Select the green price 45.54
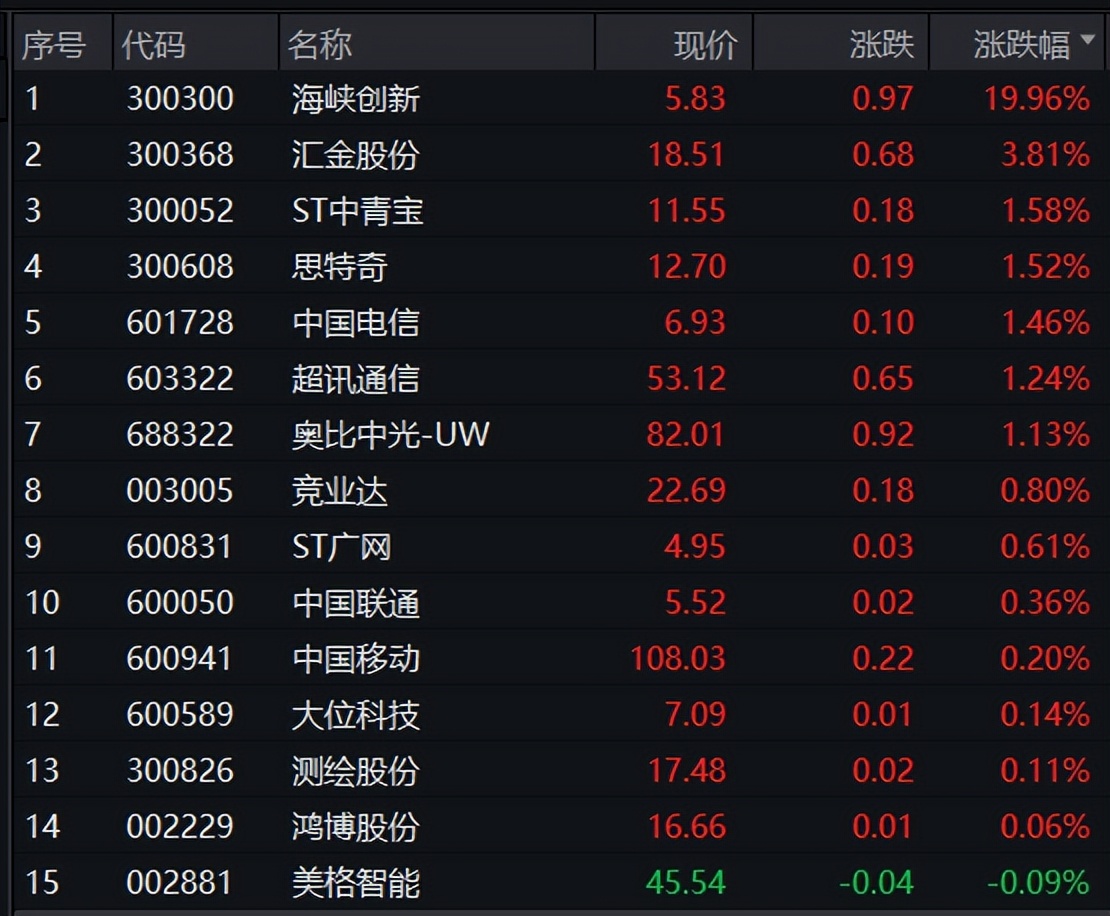 686,883
